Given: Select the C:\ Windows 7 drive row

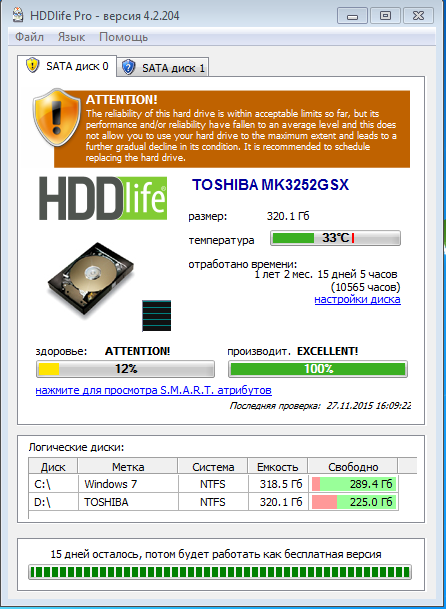Looking at the screenshot, I should tap(213, 484).
